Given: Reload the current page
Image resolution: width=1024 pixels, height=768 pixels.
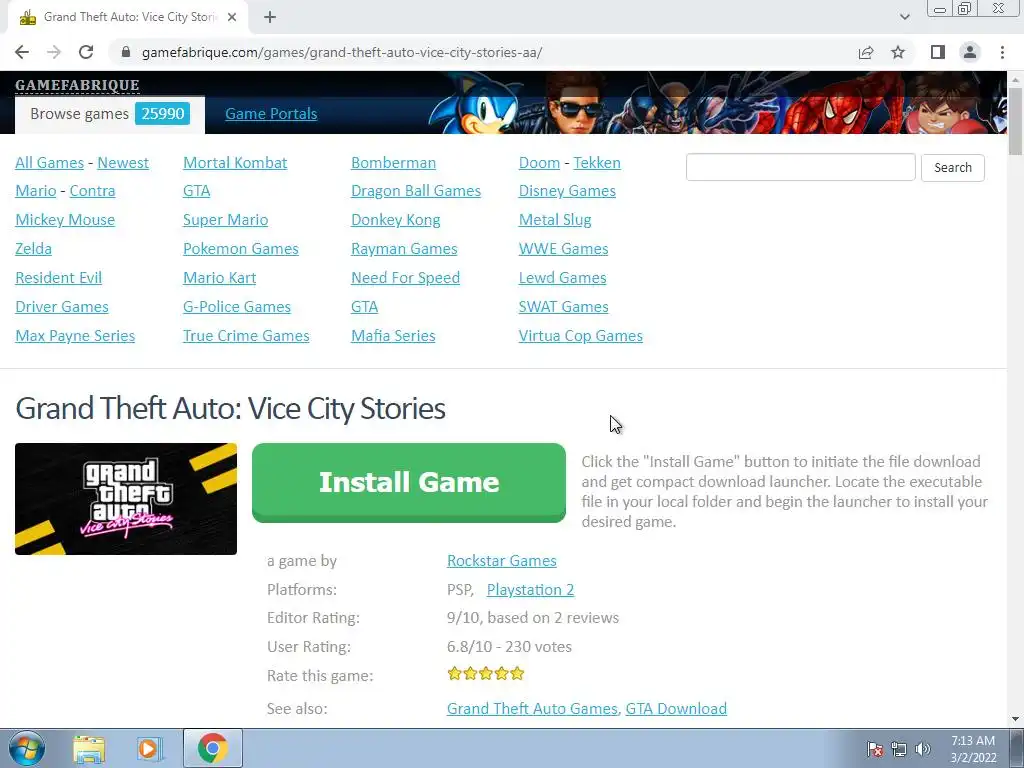Looking at the screenshot, I should click(x=86, y=52).
